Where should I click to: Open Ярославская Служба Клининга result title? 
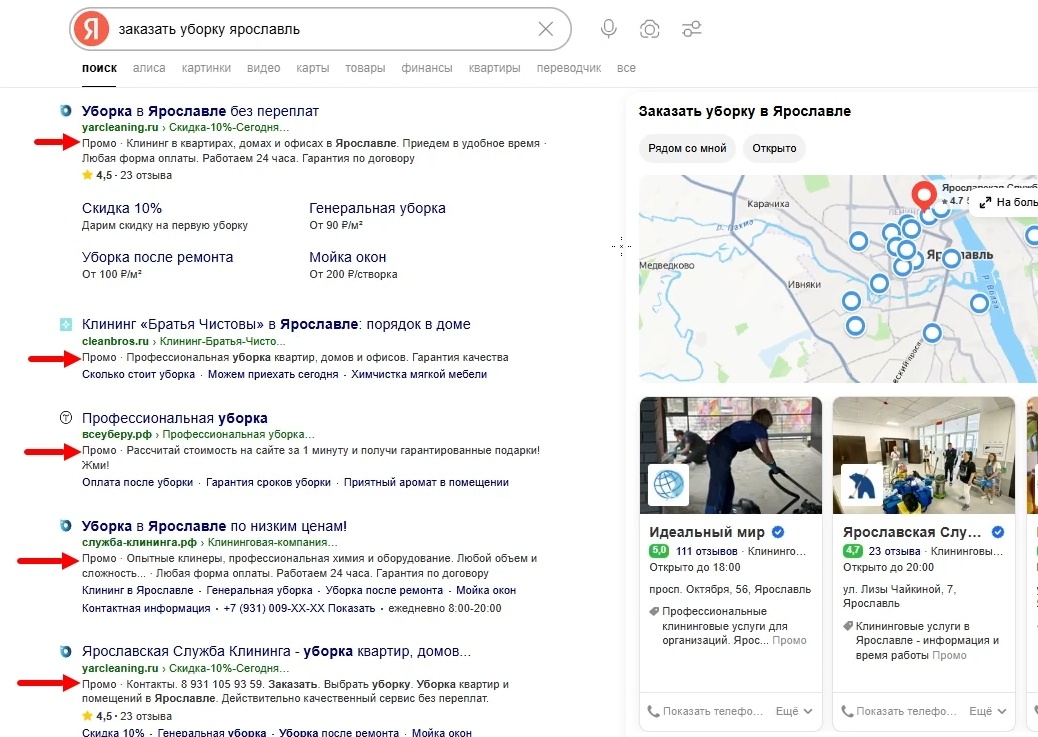(276, 652)
